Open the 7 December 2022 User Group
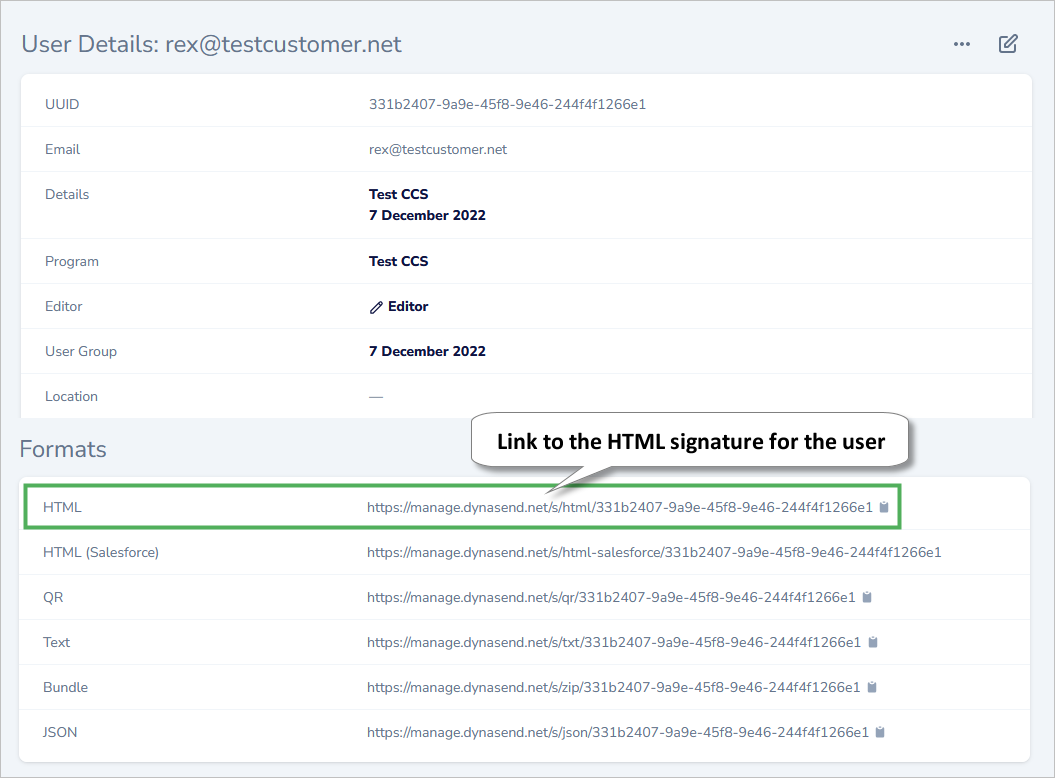The image size is (1055, 778). (x=427, y=351)
